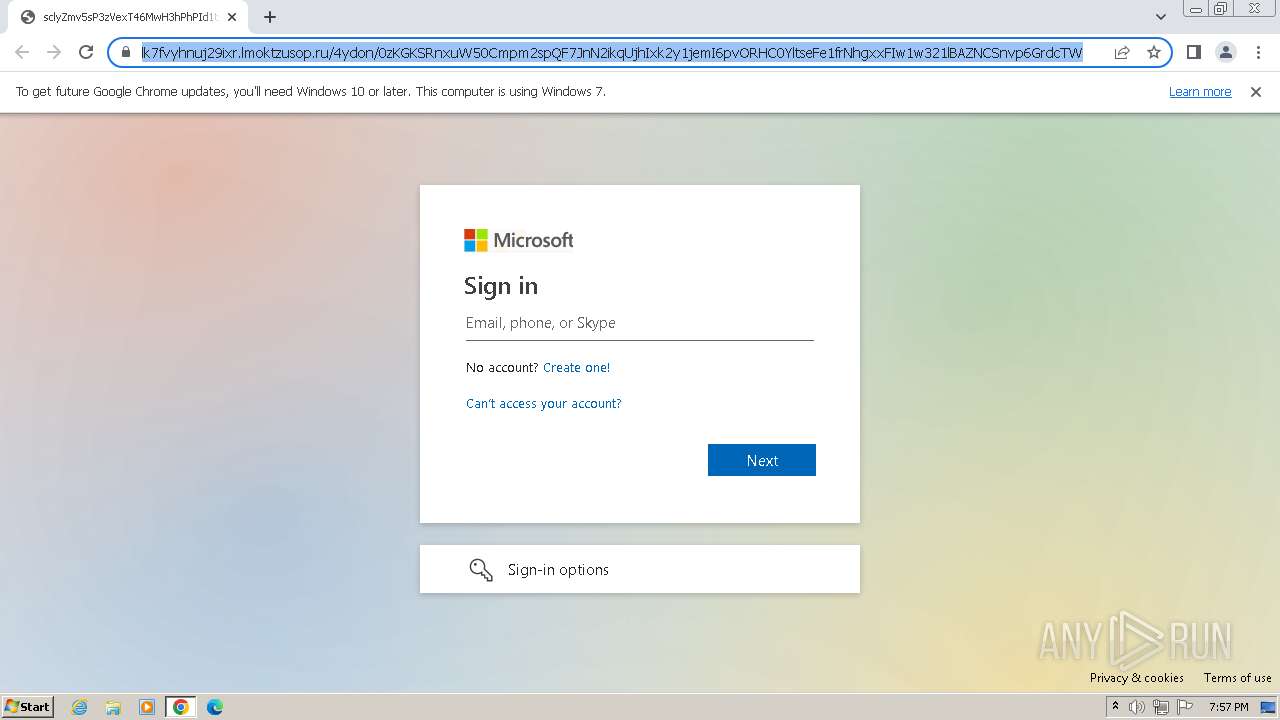Expand the tab search dropdown

(1160, 17)
